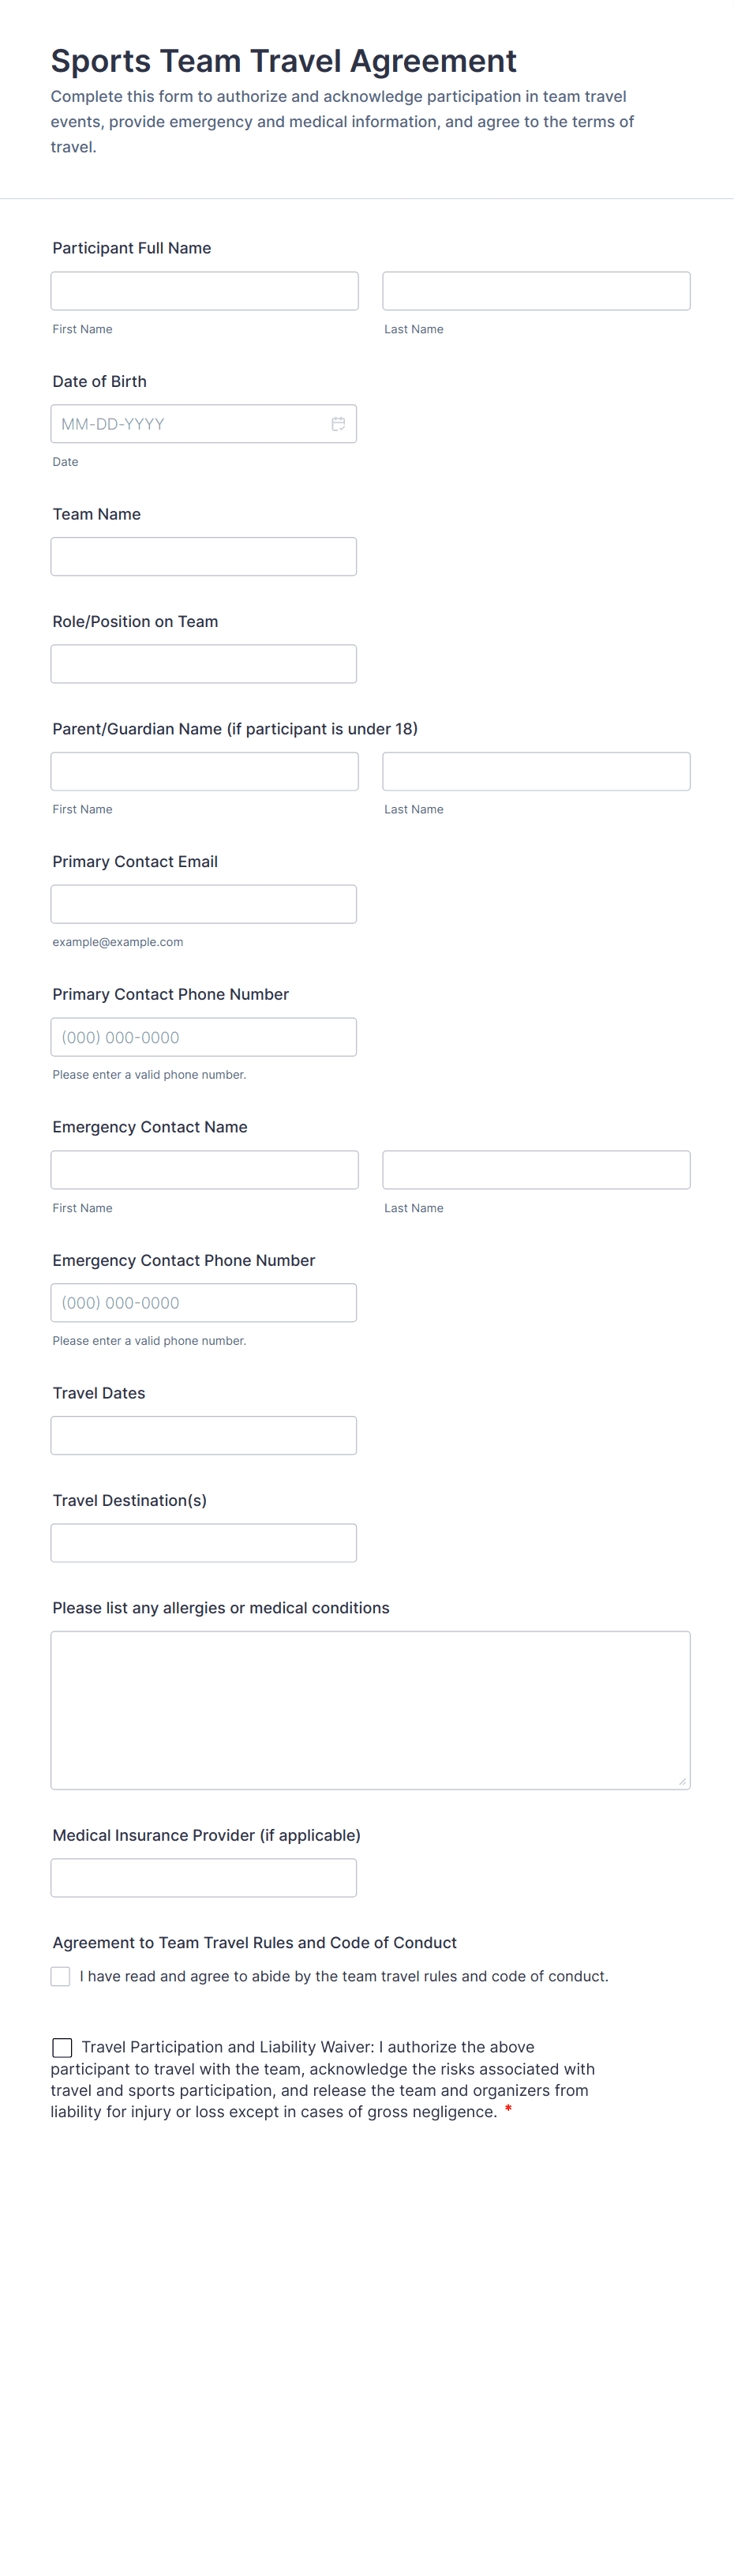Click the Participant Last Name field
Image resolution: width=734 pixels, height=2576 pixels.
pos(536,291)
